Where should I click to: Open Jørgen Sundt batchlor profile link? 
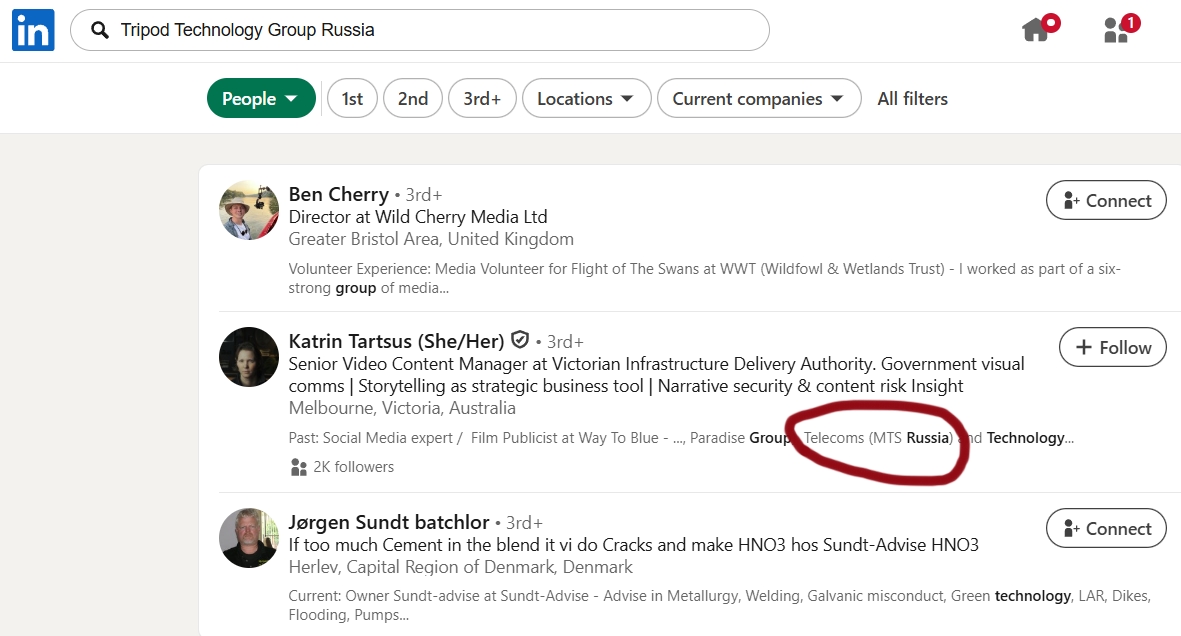389,522
